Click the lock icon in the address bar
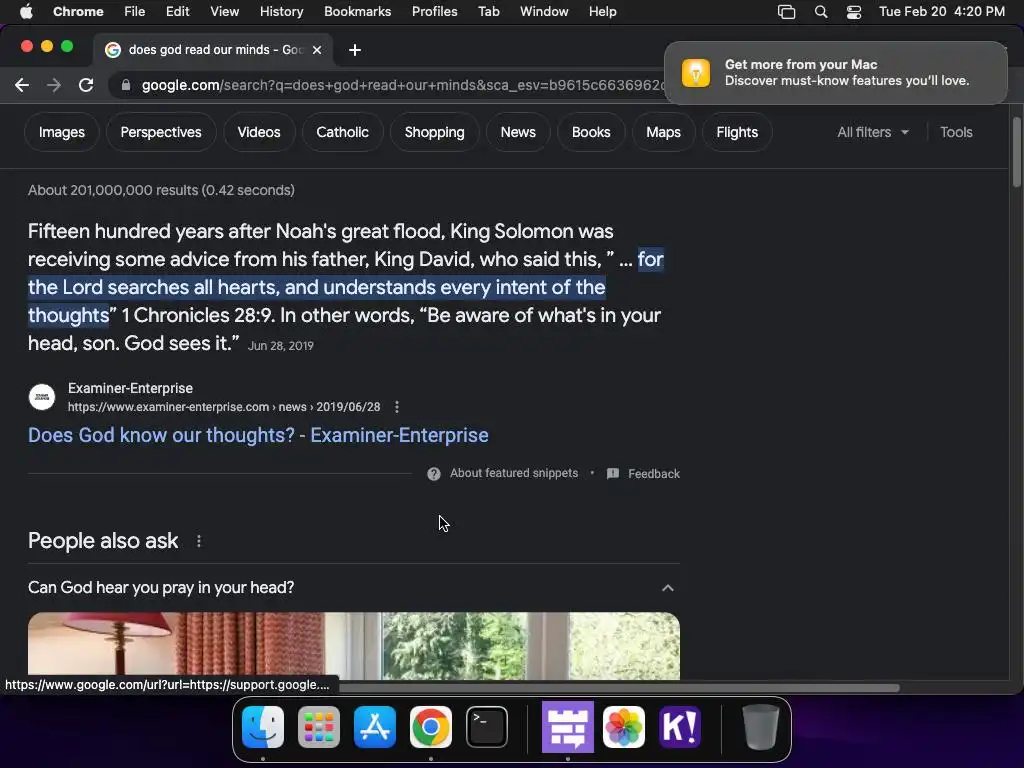Viewport: 1024px width, 768px height. point(126,85)
